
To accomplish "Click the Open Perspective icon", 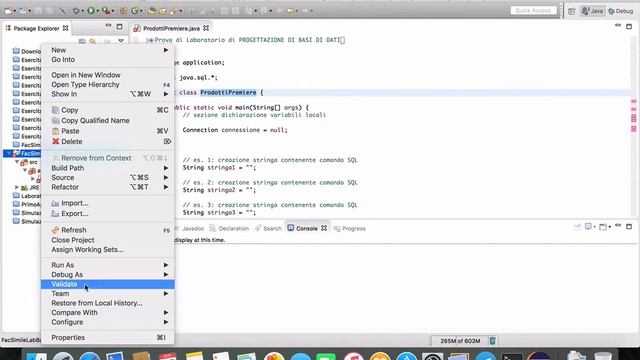I will click(571, 11).
